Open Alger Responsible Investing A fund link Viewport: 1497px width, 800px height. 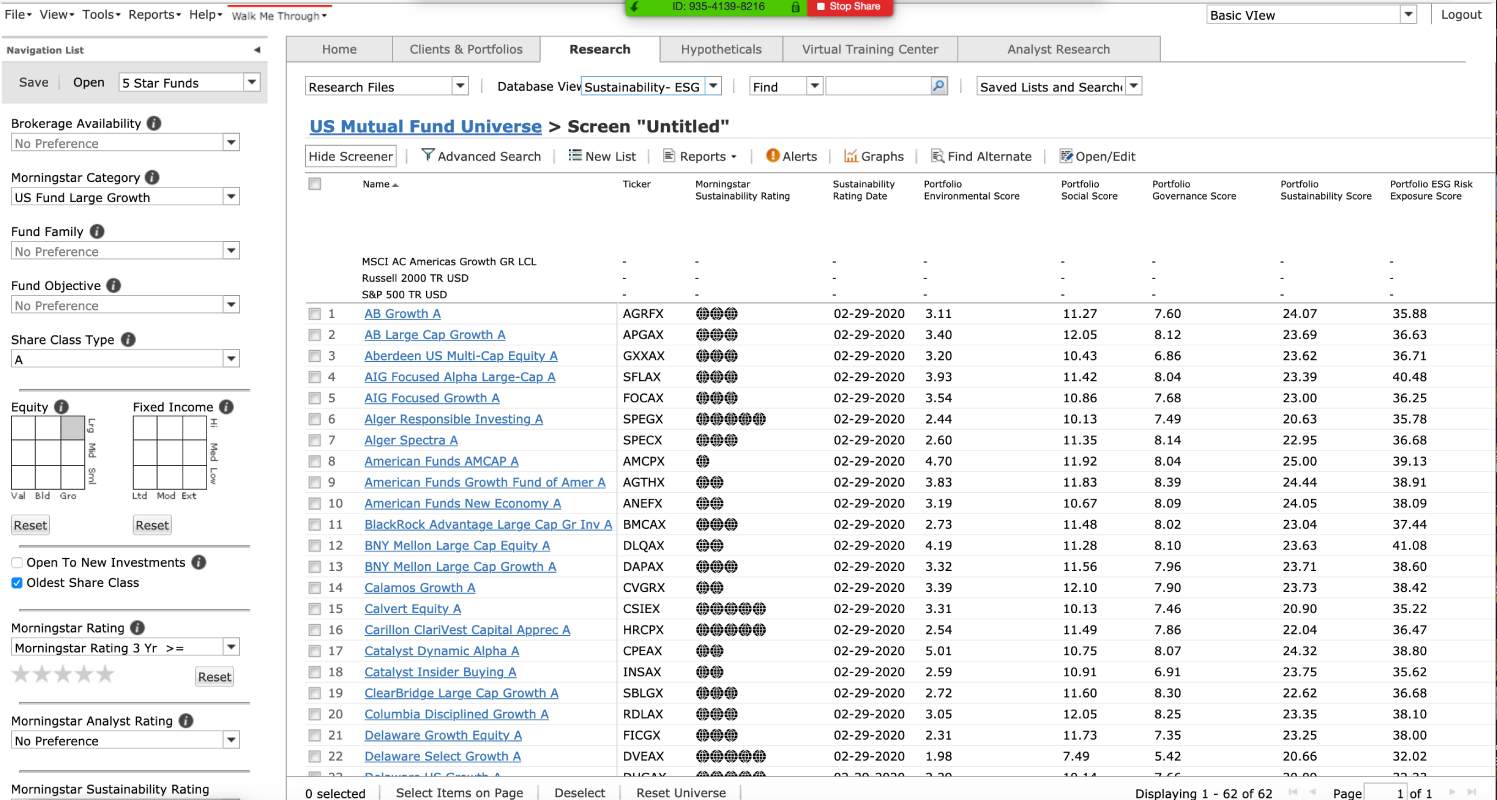(x=454, y=419)
